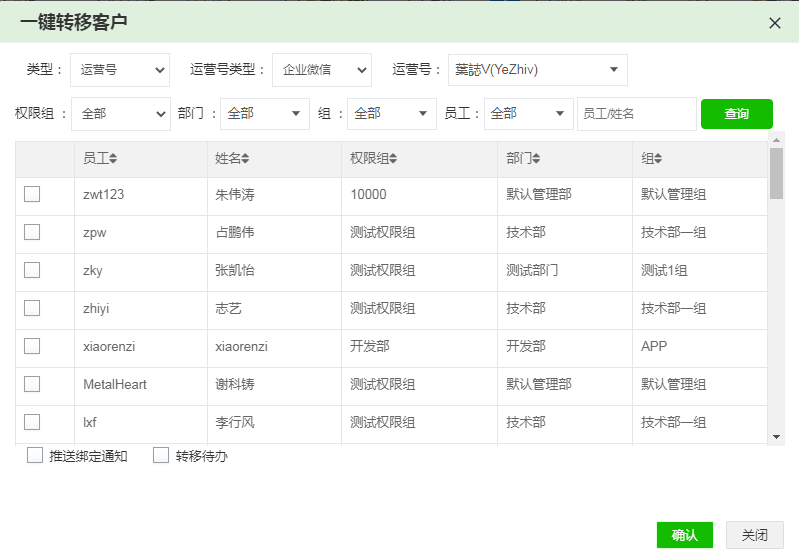Focus the 员工/姓名 search field
The image size is (799, 560).
tap(636, 114)
